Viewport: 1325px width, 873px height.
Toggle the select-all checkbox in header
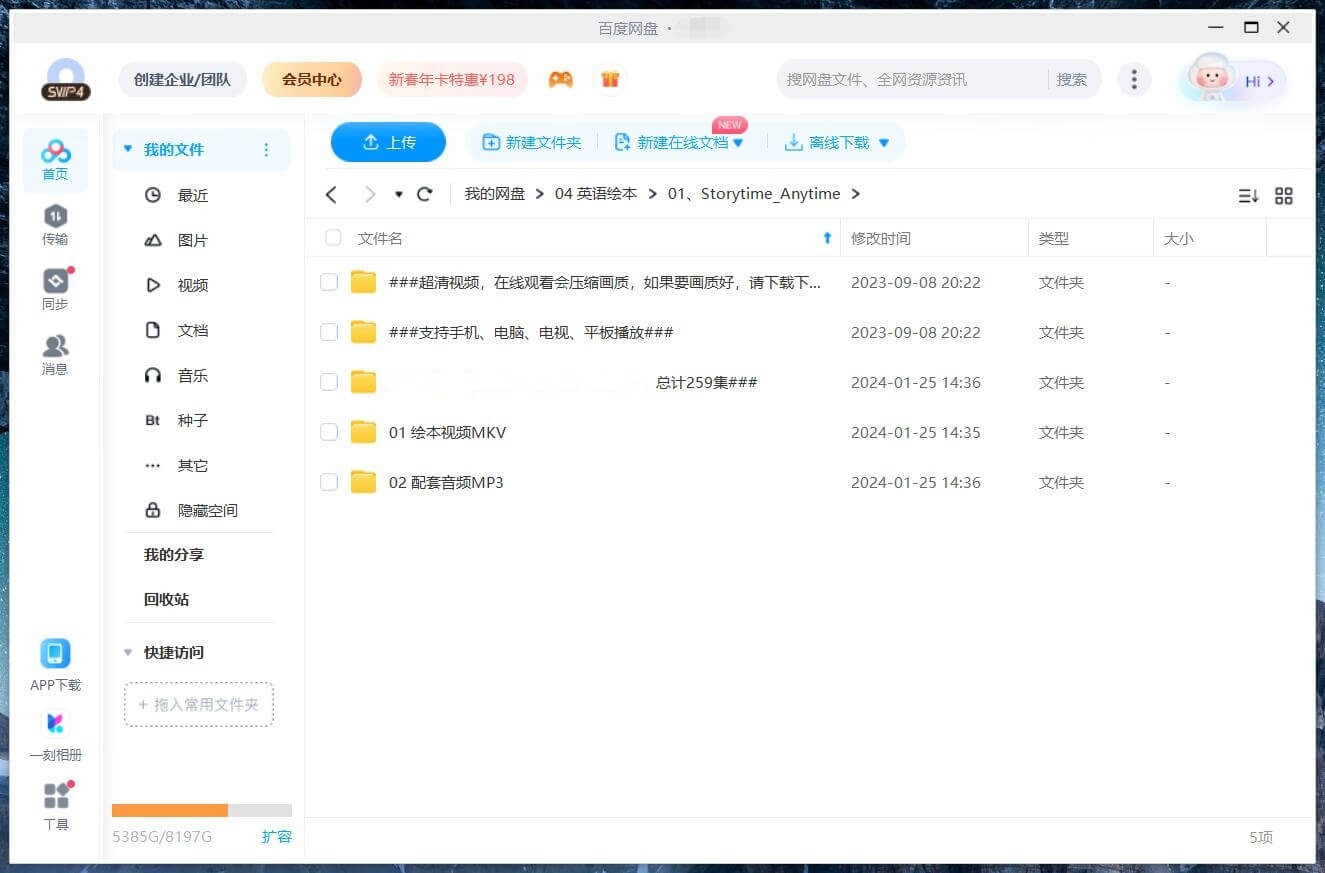[333, 238]
